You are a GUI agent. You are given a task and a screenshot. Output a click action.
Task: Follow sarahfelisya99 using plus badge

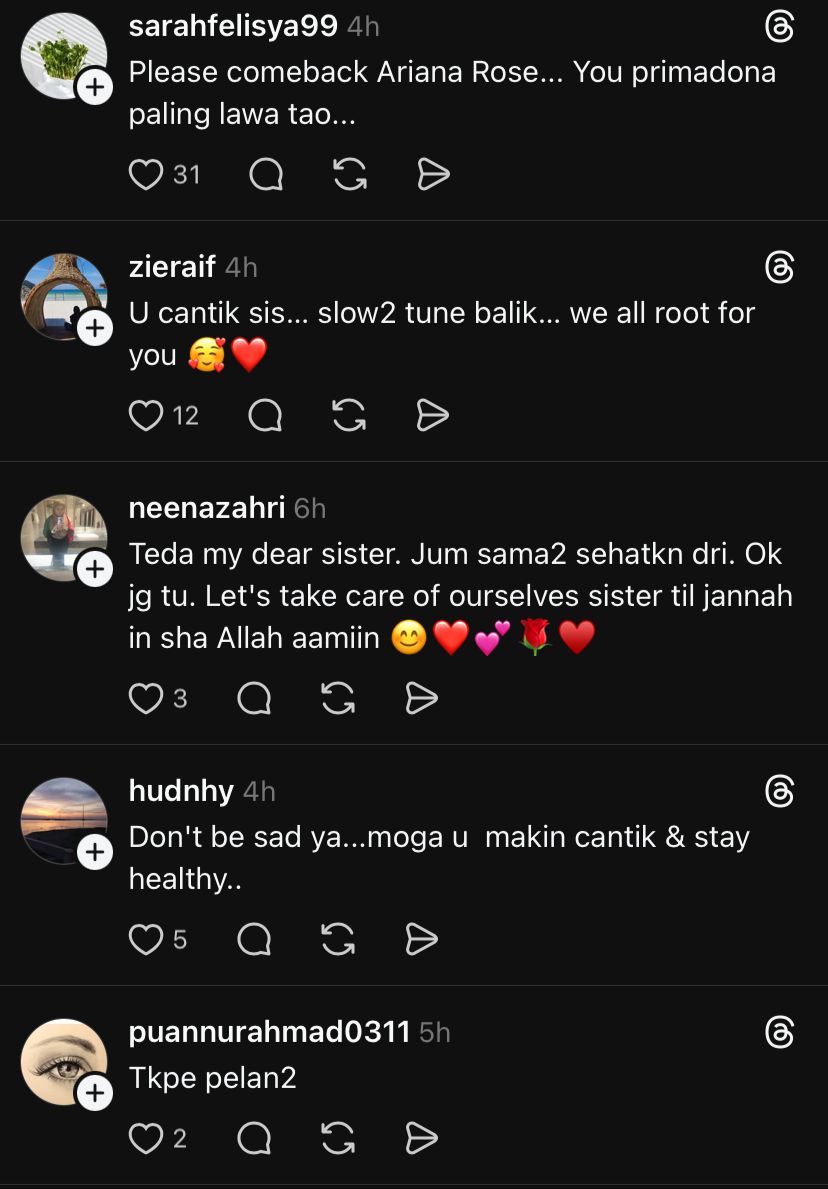pos(94,88)
